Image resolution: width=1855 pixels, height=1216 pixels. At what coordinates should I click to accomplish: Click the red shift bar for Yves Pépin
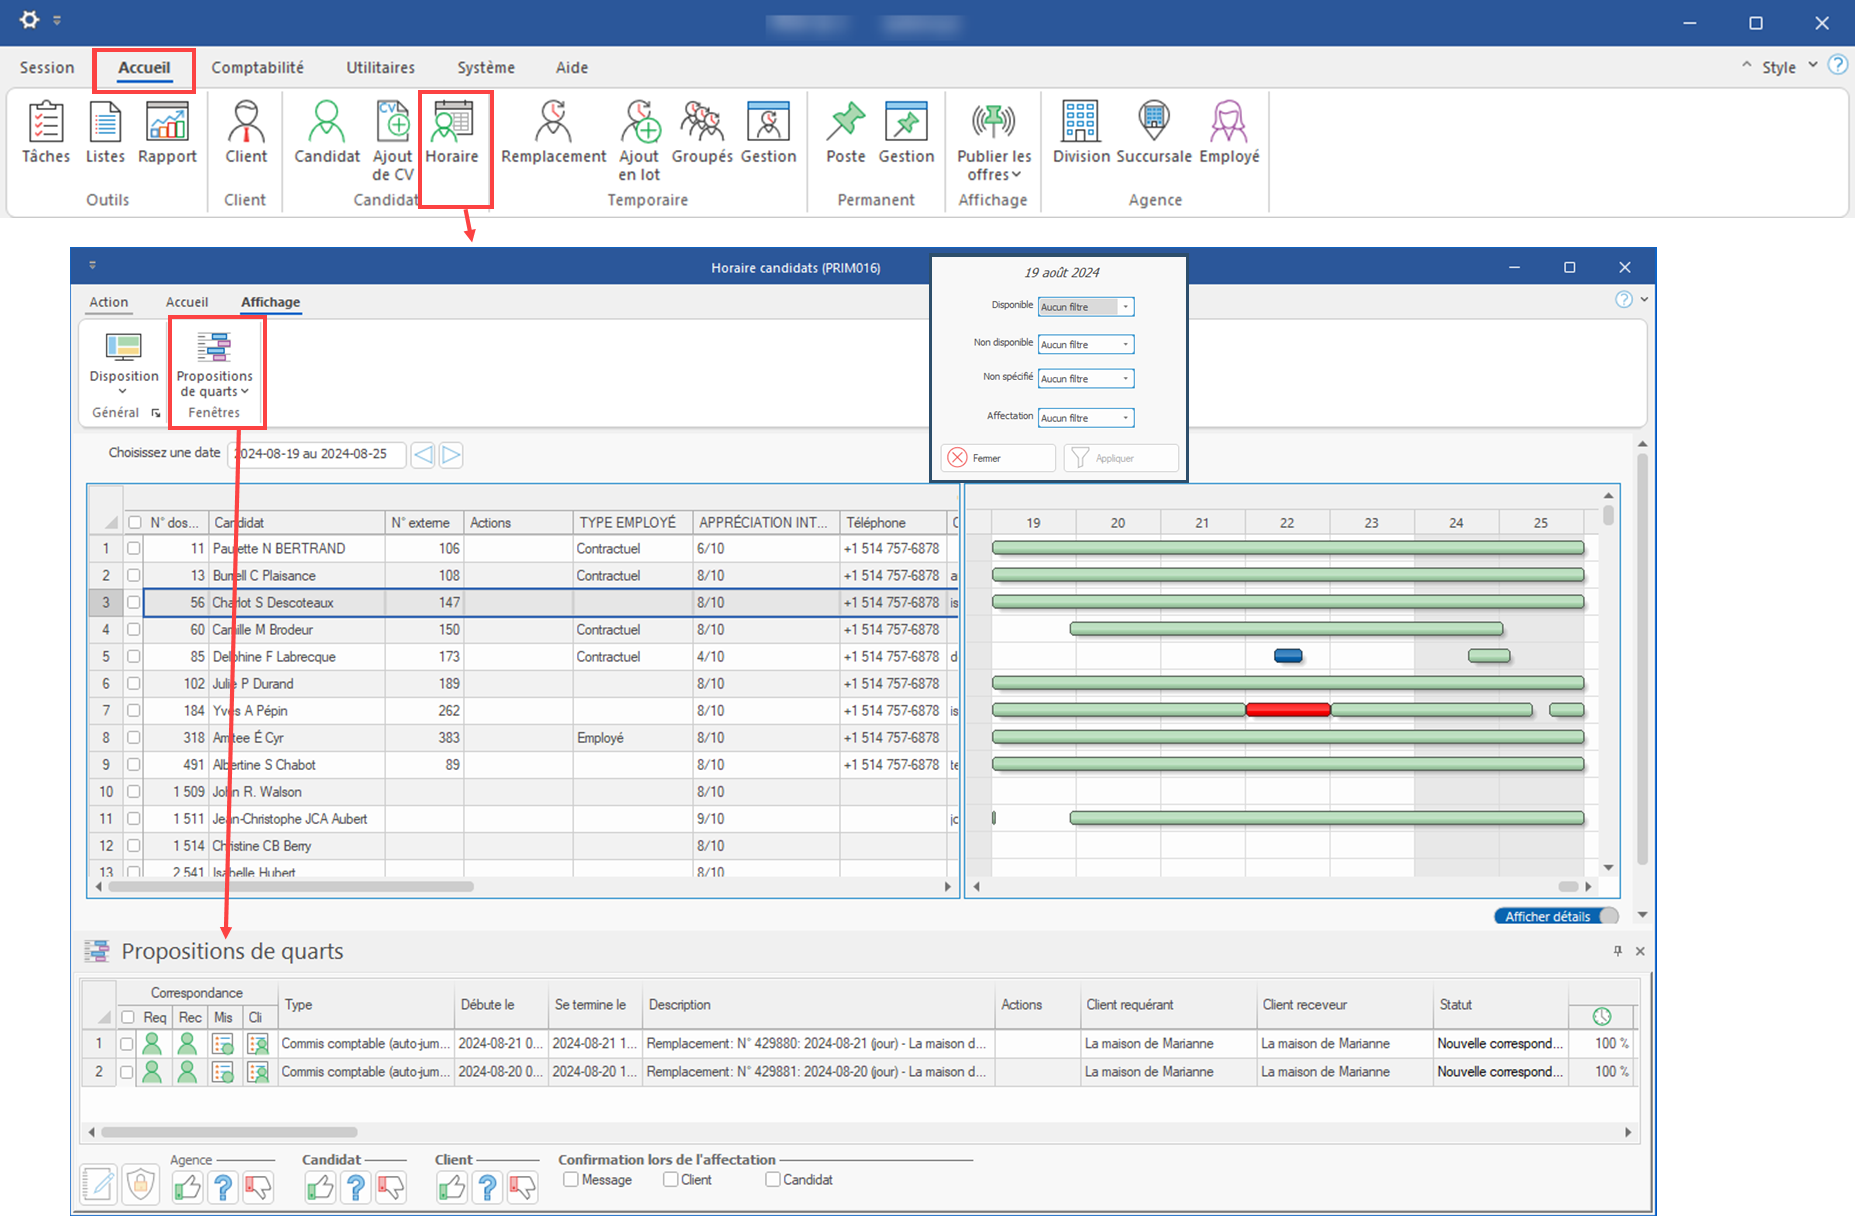click(1288, 710)
